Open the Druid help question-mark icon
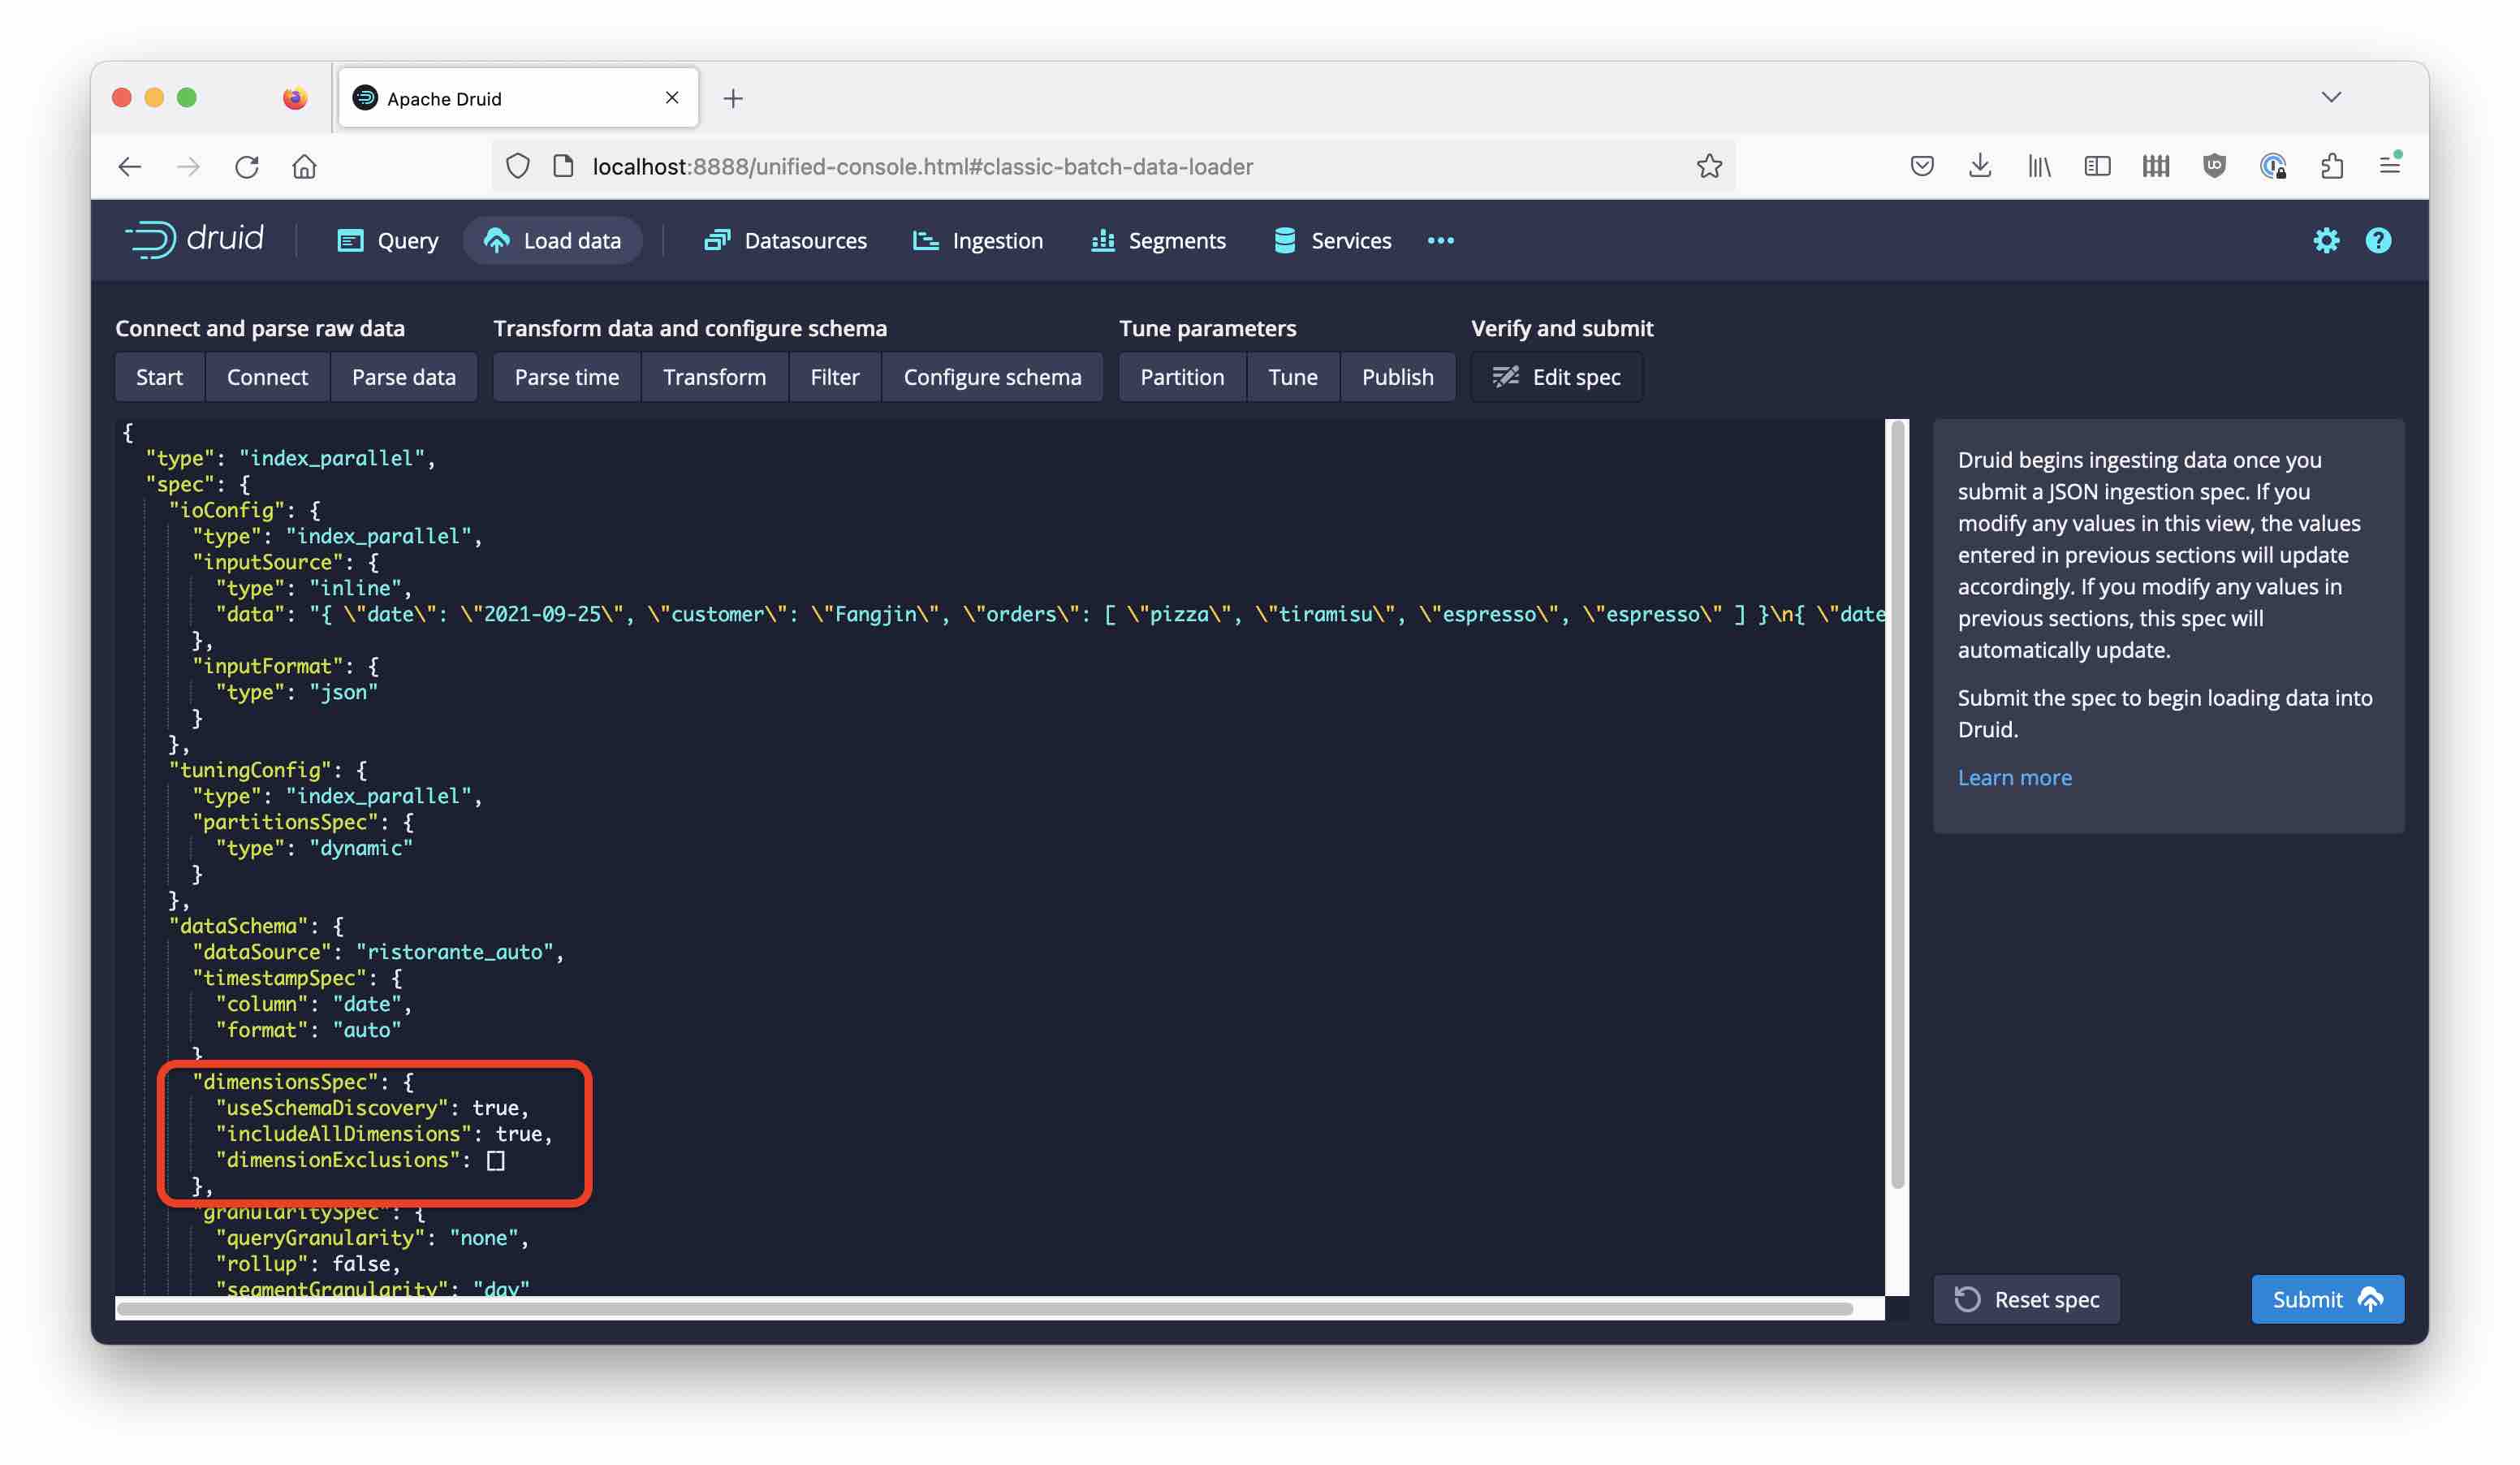This screenshot has height=1465, width=2520. [2378, 240]
